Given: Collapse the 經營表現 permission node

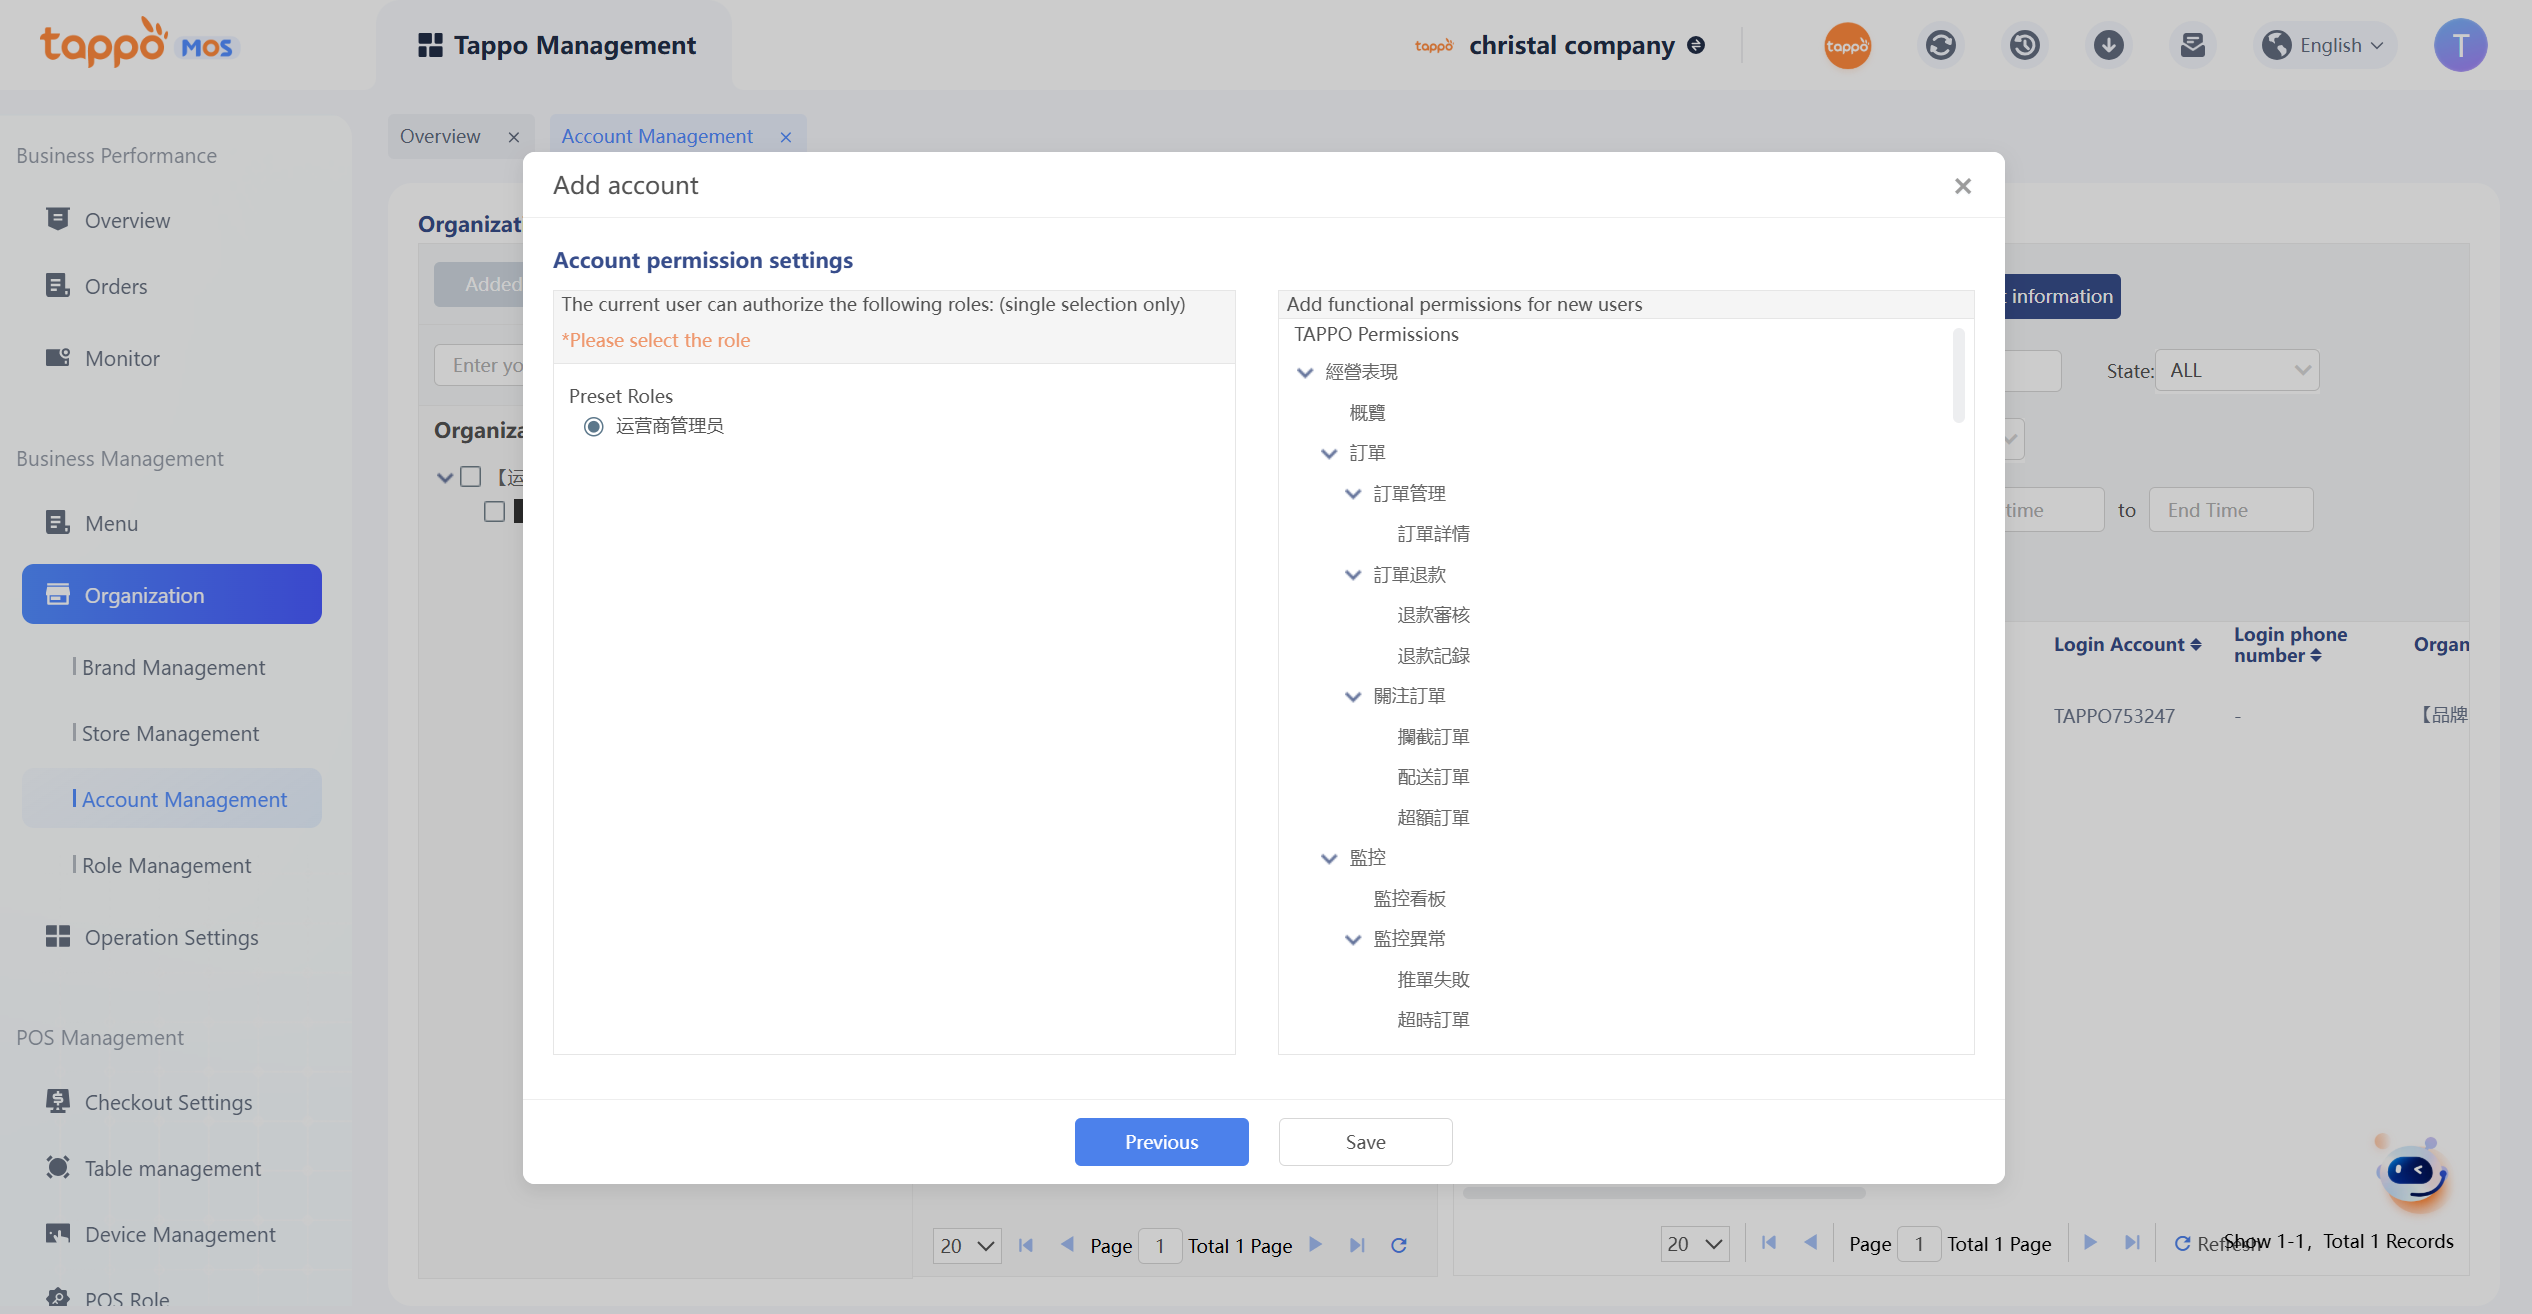Looking at the screenshot, I should (1305, 373).
